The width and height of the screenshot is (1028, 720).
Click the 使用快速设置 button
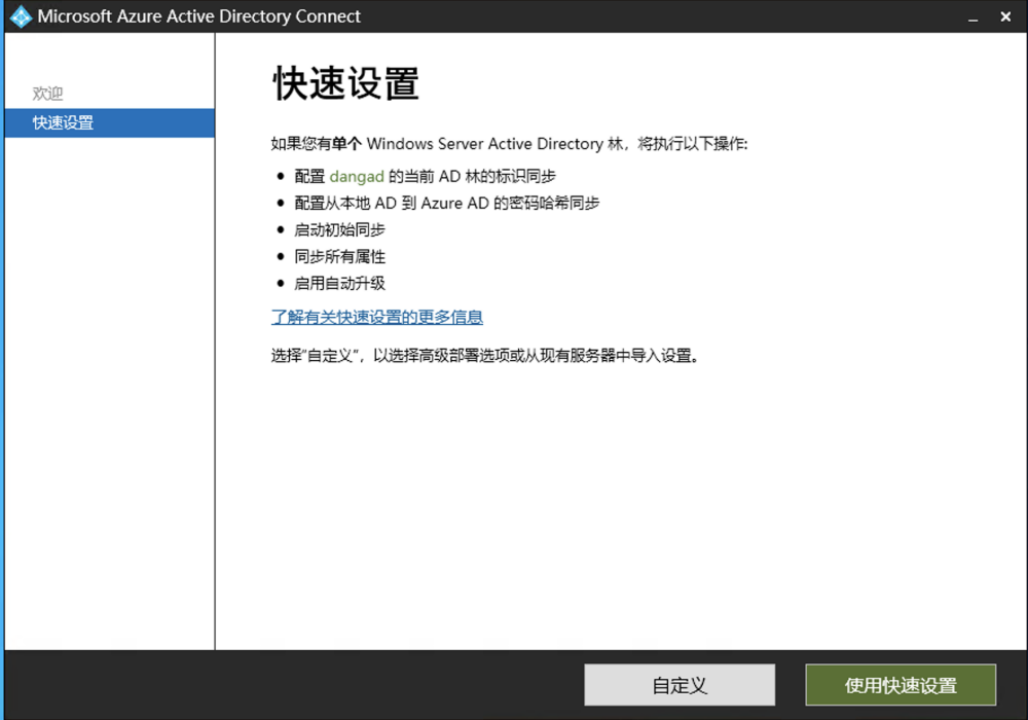[x=901, y=685]
